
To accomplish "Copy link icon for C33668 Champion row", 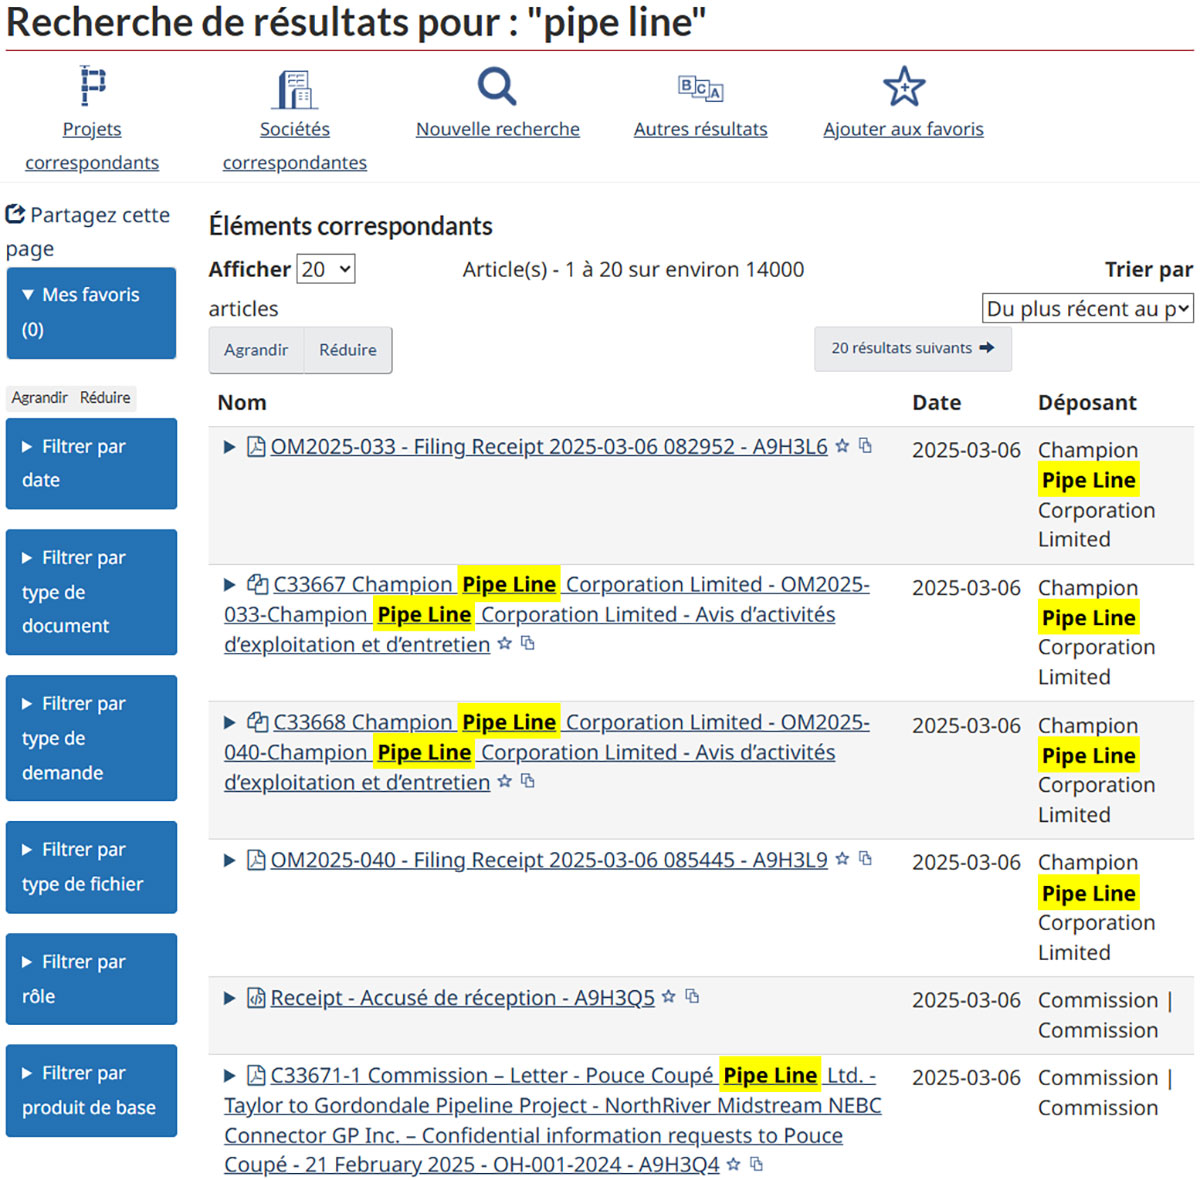I will pyautogui.click(x=528, y=781).
